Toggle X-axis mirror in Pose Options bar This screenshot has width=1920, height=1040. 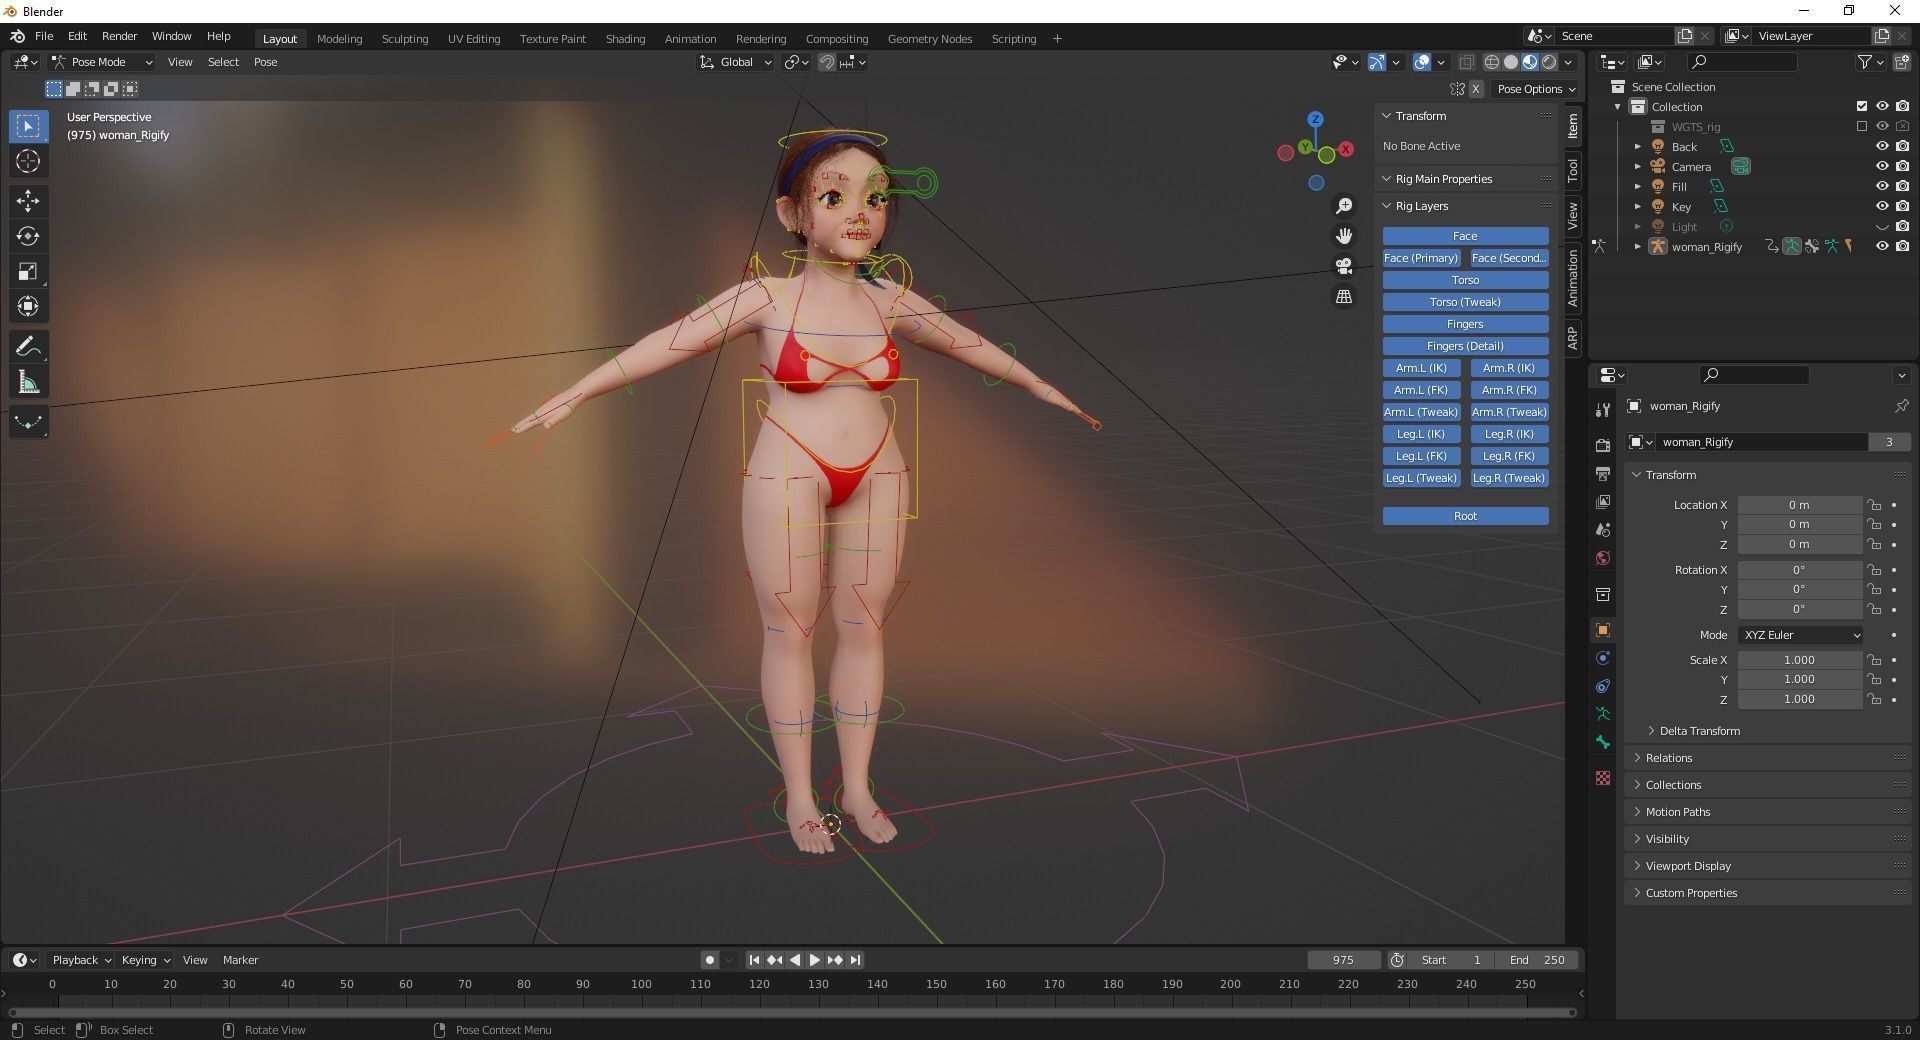[x=1475, y=89]
